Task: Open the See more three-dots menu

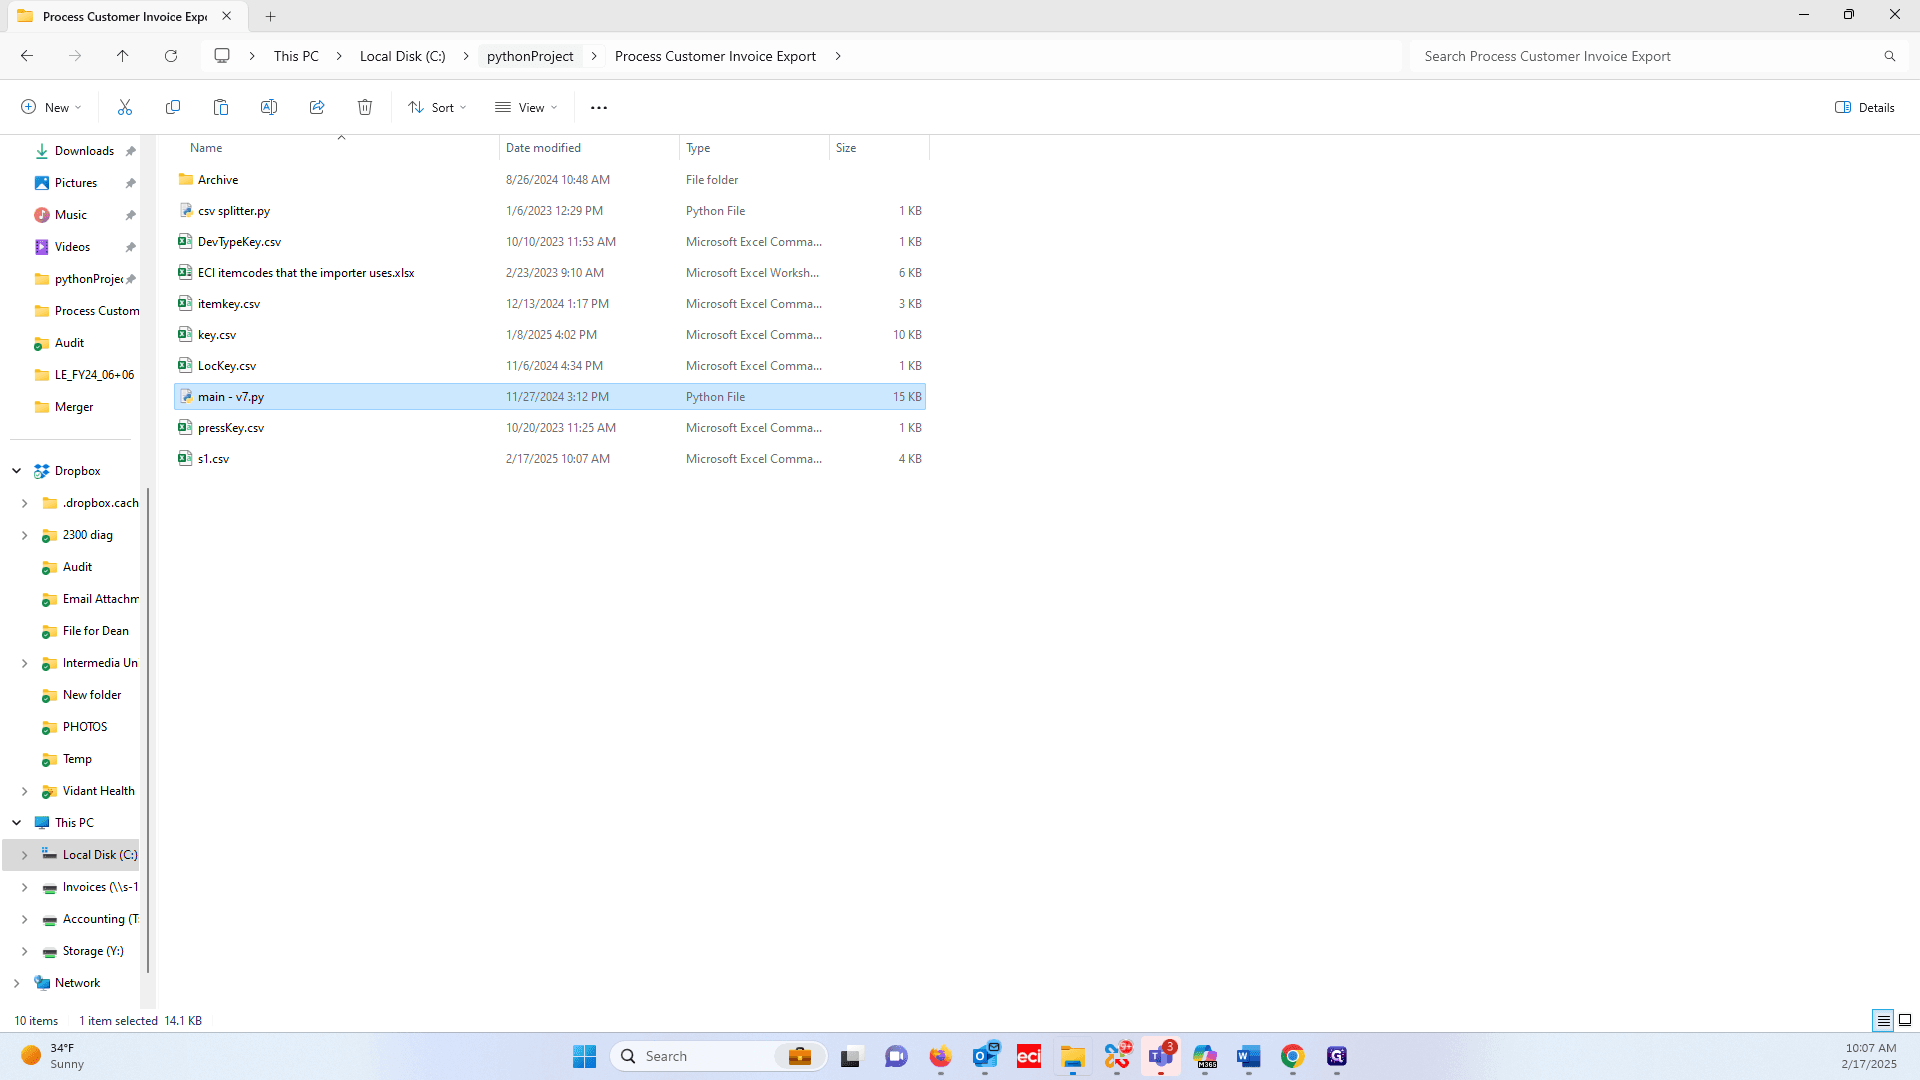Action: click(599, 107)
